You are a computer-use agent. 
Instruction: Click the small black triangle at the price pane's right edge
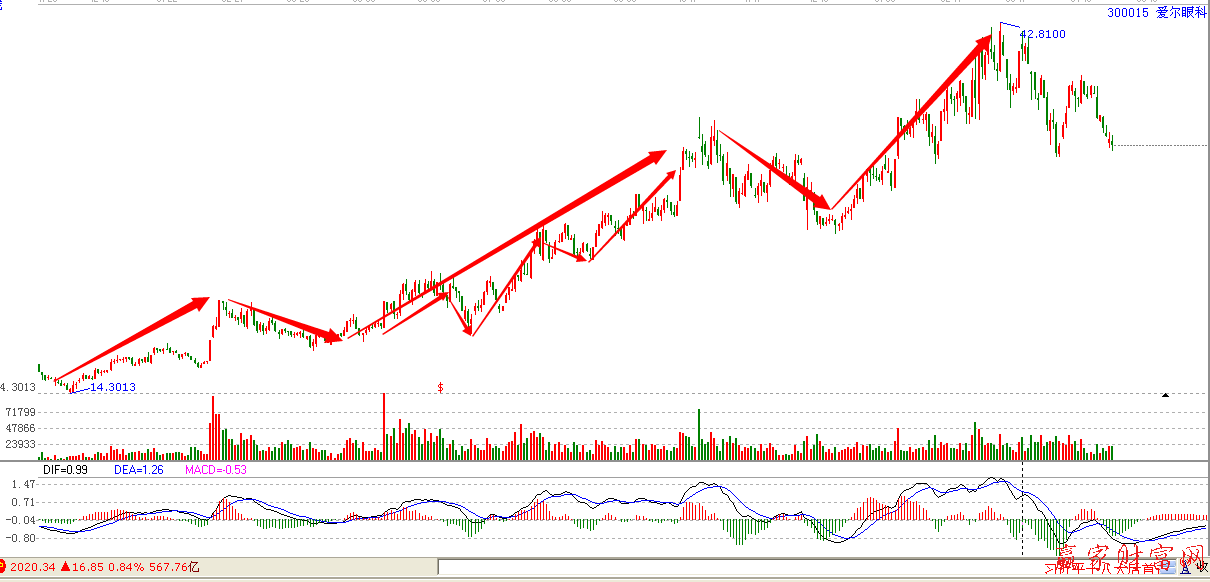[1164, 395]
